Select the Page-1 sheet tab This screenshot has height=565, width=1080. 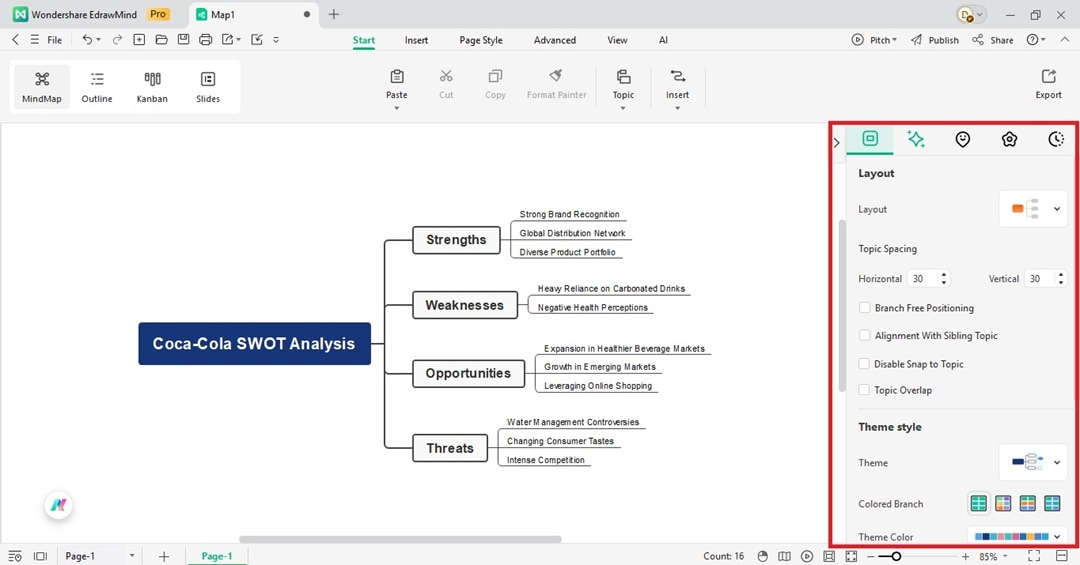coord(217,556)
